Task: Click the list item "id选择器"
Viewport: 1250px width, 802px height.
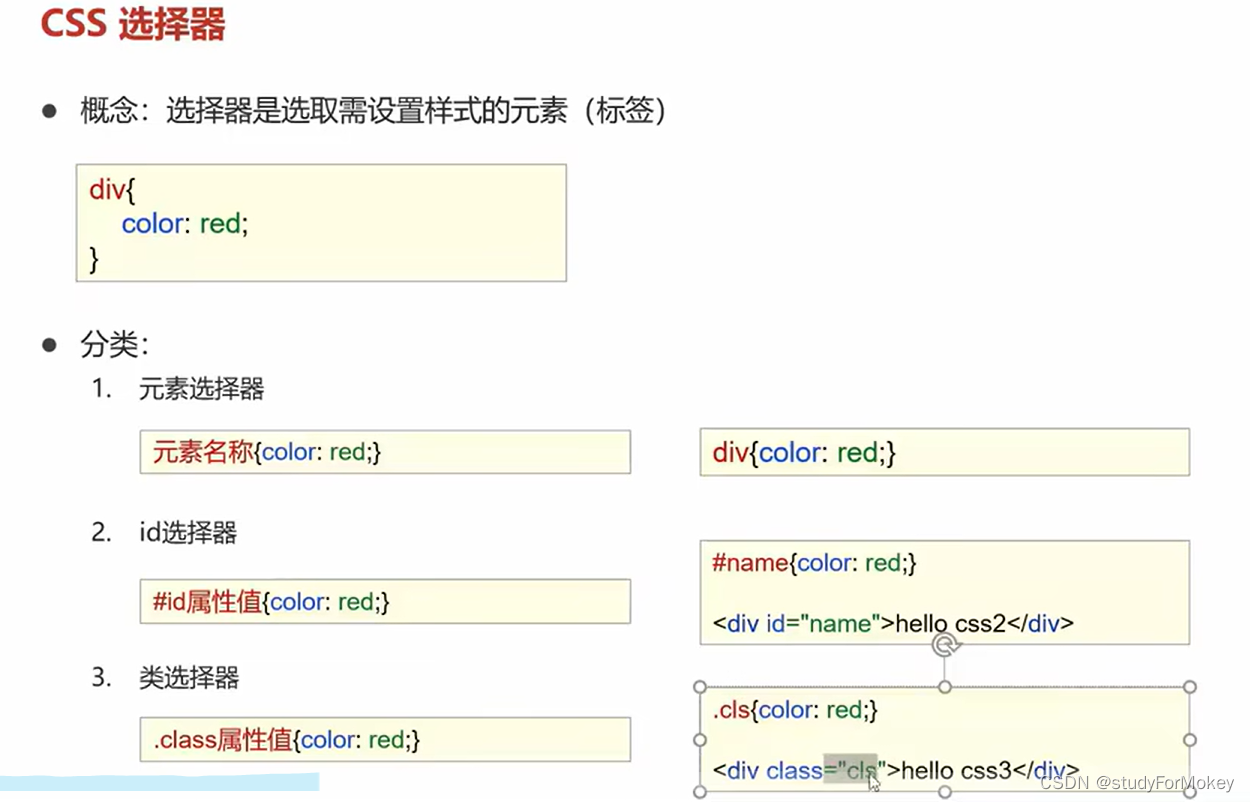Action: point(186,533)
